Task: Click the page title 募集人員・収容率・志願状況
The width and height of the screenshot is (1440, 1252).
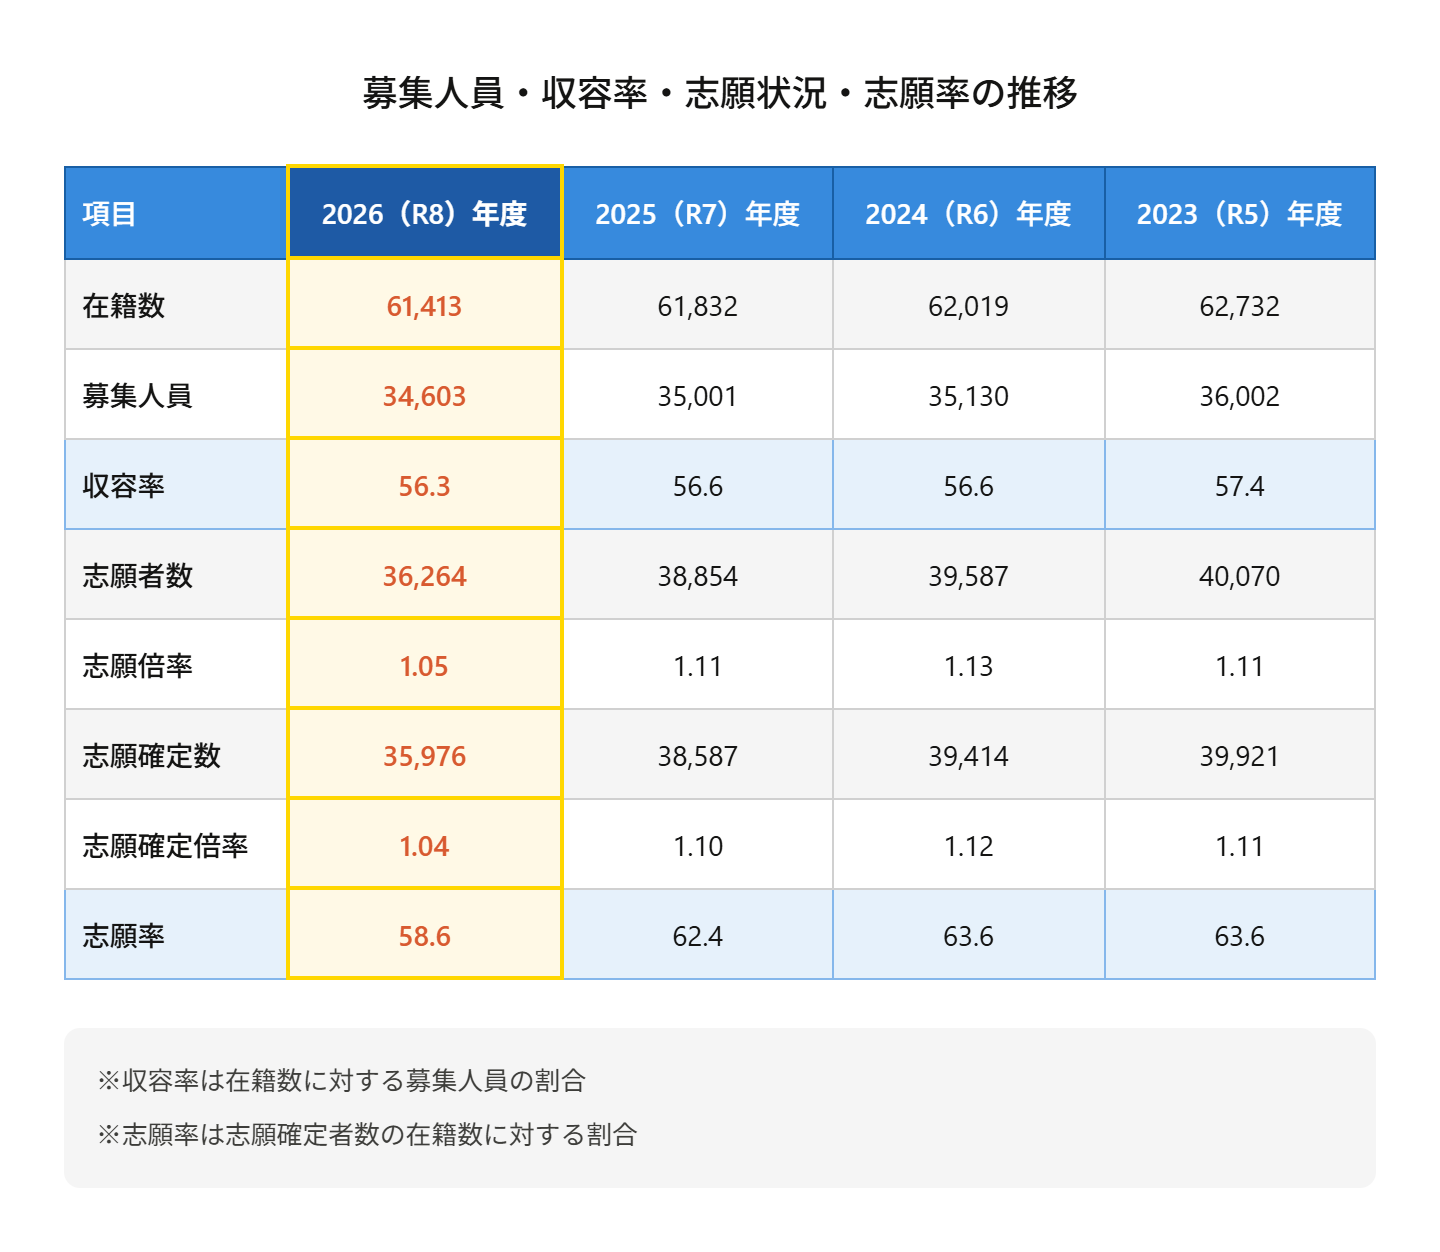Action: tap(719, 93)
